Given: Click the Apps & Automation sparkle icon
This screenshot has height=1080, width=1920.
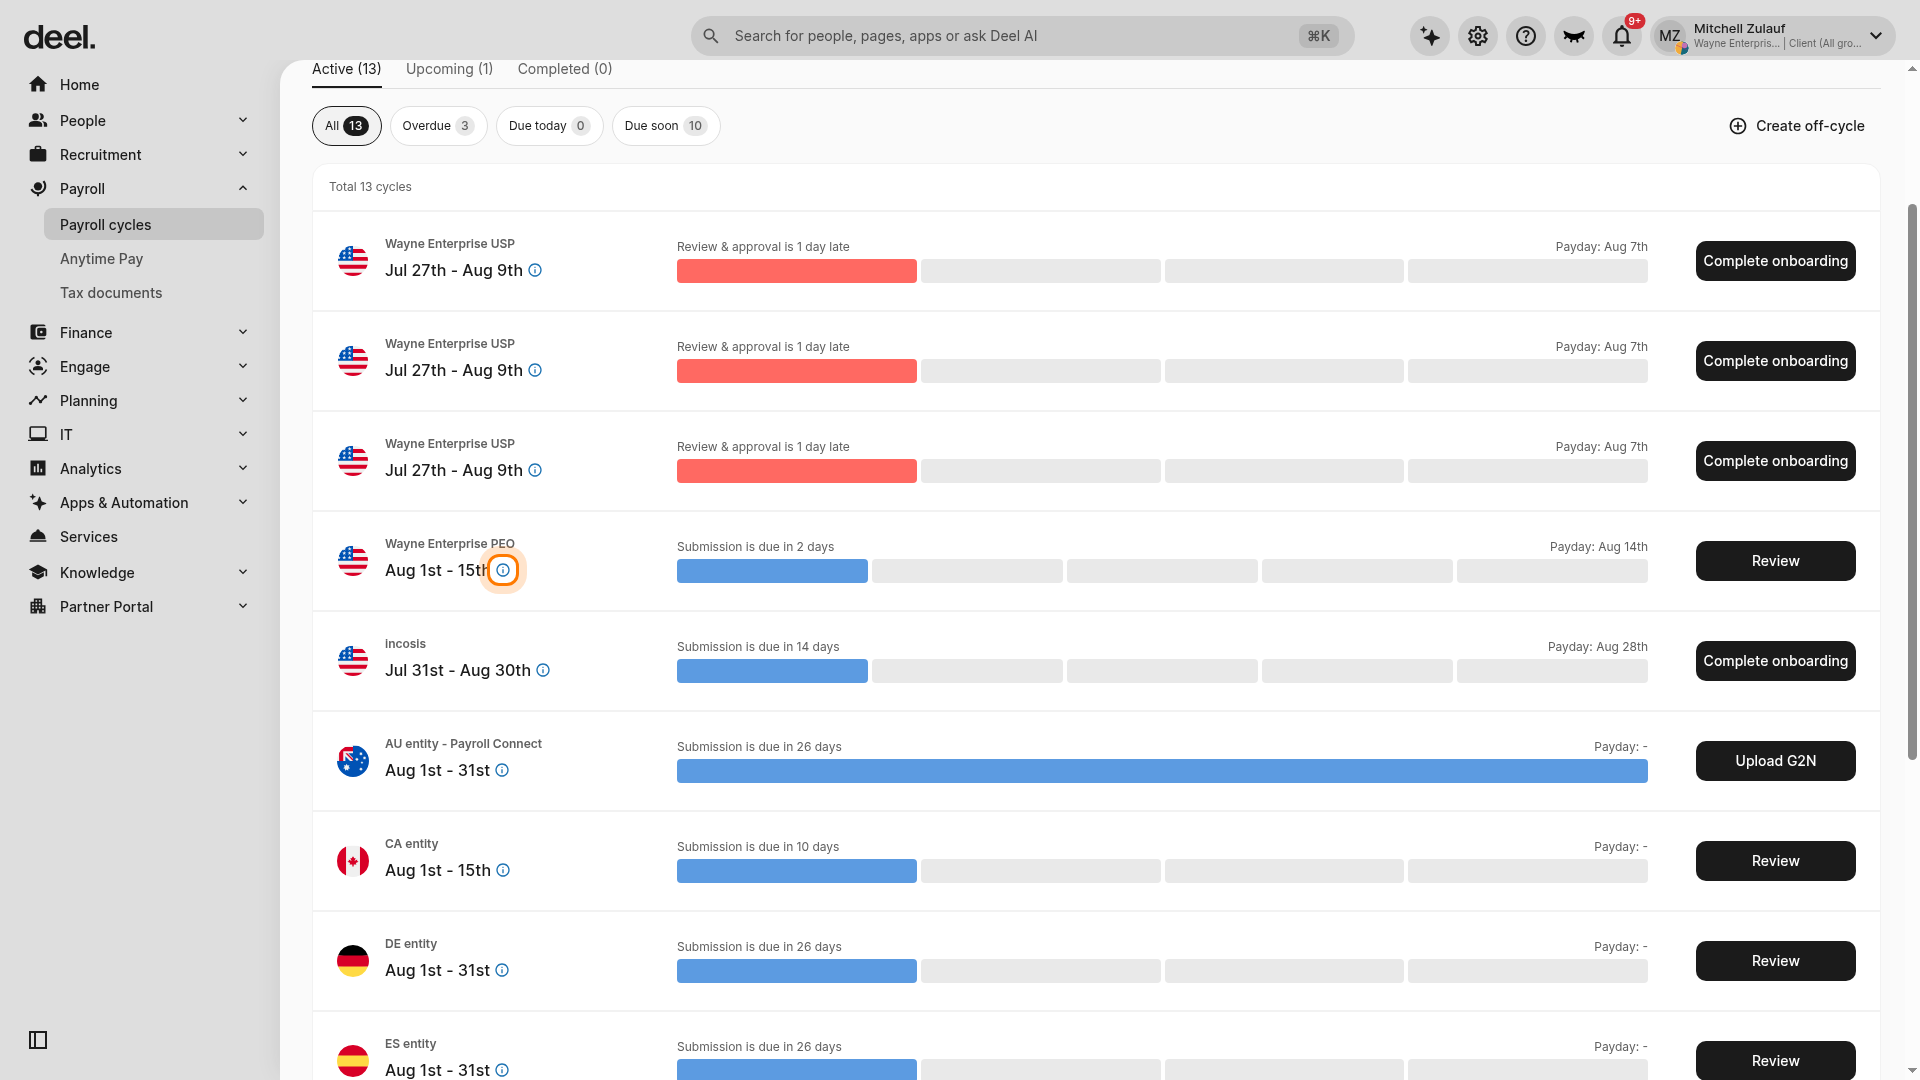Looking at the screenshot, I should click(x=38, y=503).
